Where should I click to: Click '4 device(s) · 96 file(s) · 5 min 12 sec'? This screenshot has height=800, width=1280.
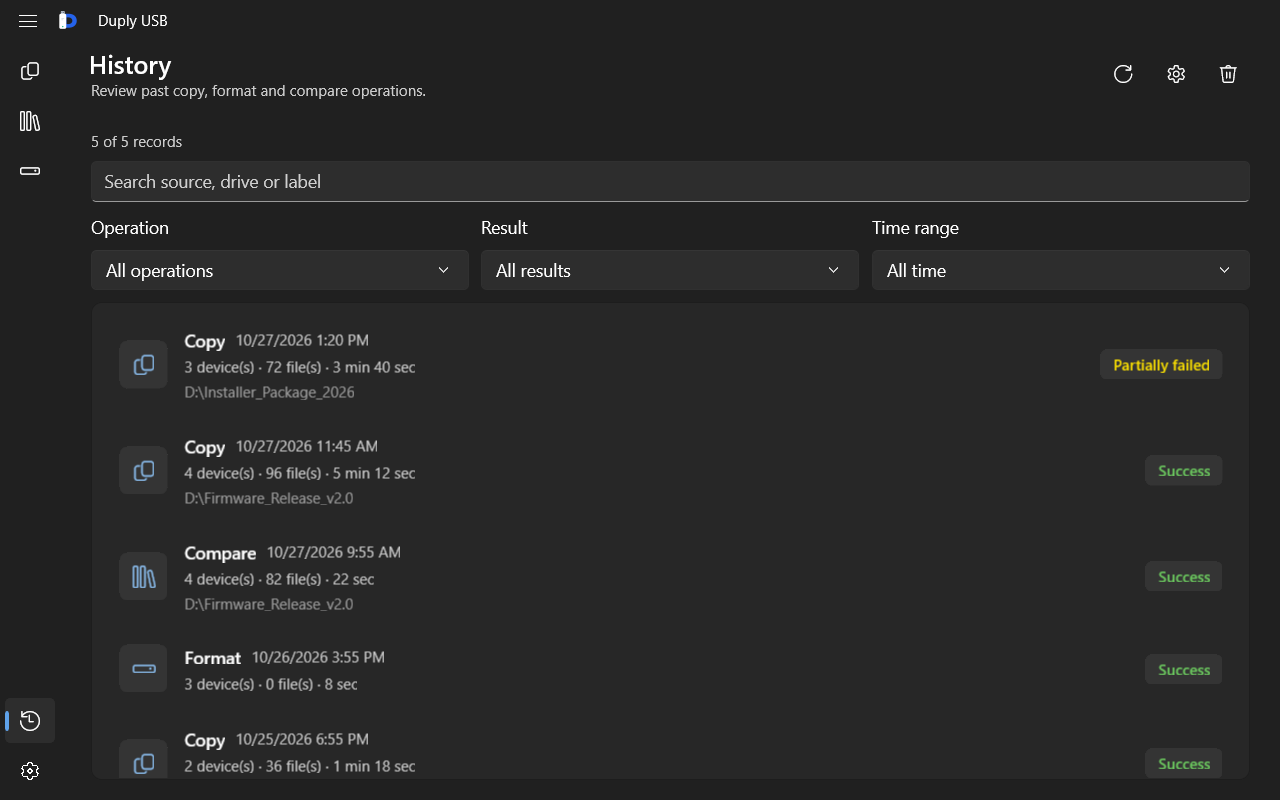tap(300, 473)
